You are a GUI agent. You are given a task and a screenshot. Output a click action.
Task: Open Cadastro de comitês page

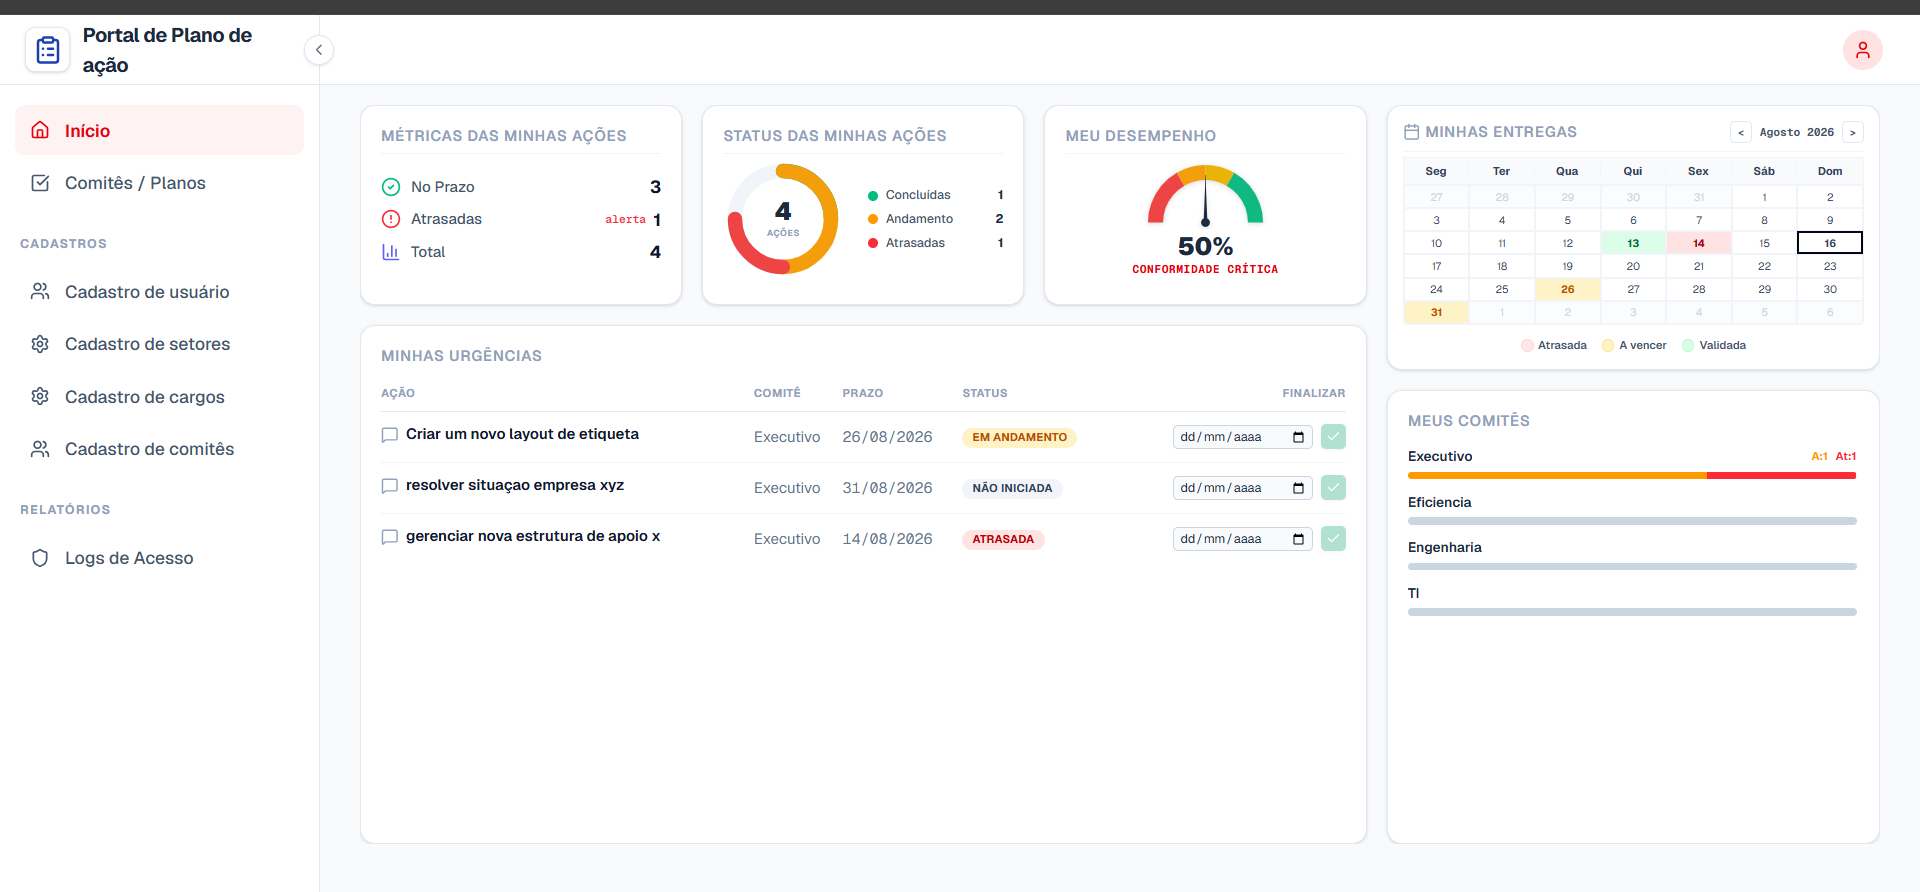[x=159, y=449]
